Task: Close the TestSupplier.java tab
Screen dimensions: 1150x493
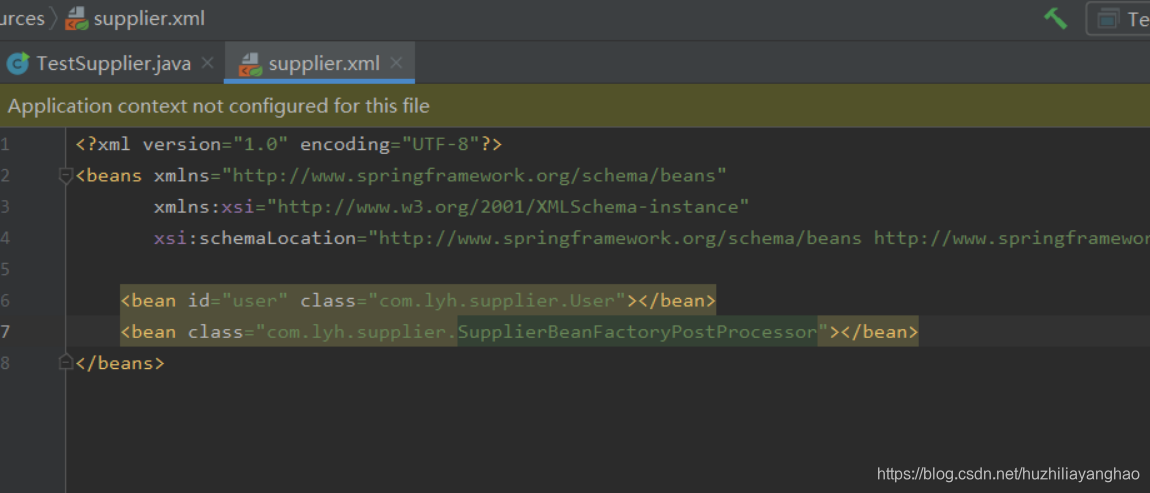Action: (208, 63)
